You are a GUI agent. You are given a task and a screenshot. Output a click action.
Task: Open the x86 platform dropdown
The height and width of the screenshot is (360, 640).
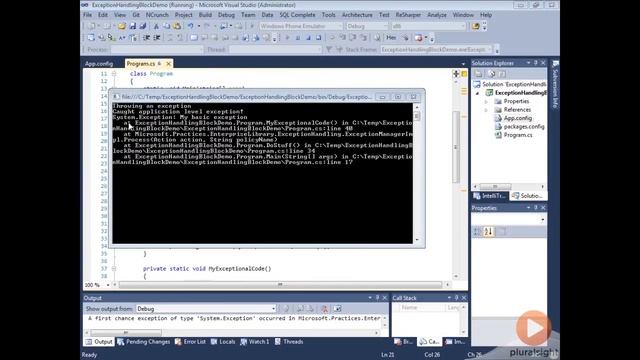[x=428, y=26]
